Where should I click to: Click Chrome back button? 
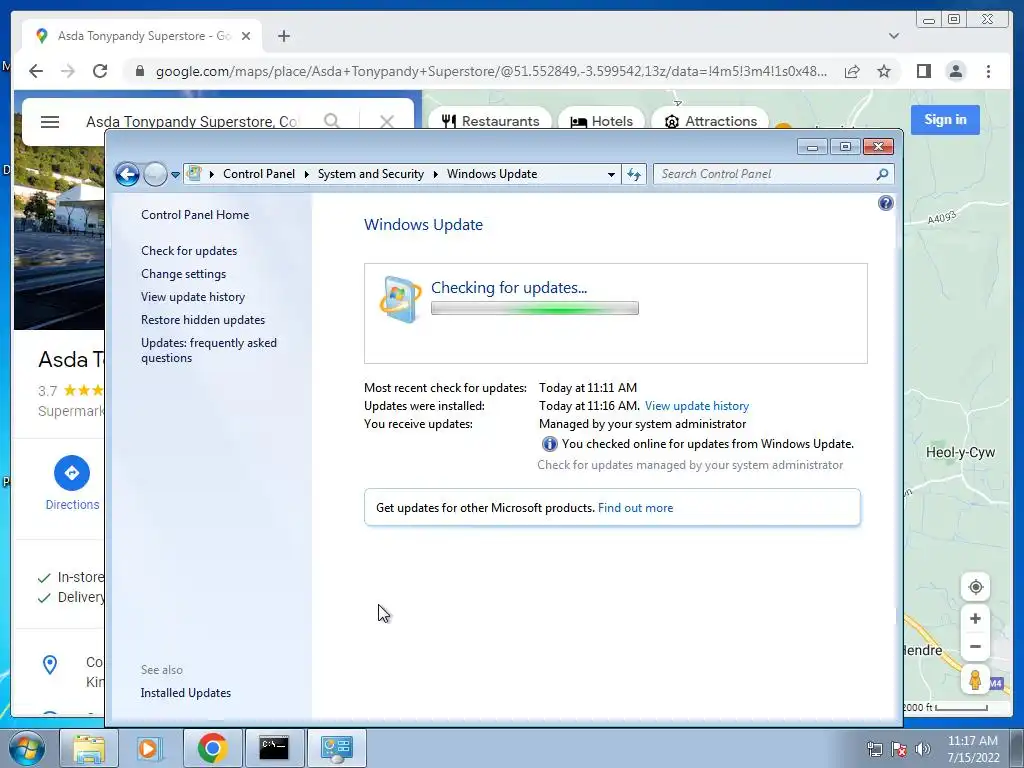coord(36,71)
